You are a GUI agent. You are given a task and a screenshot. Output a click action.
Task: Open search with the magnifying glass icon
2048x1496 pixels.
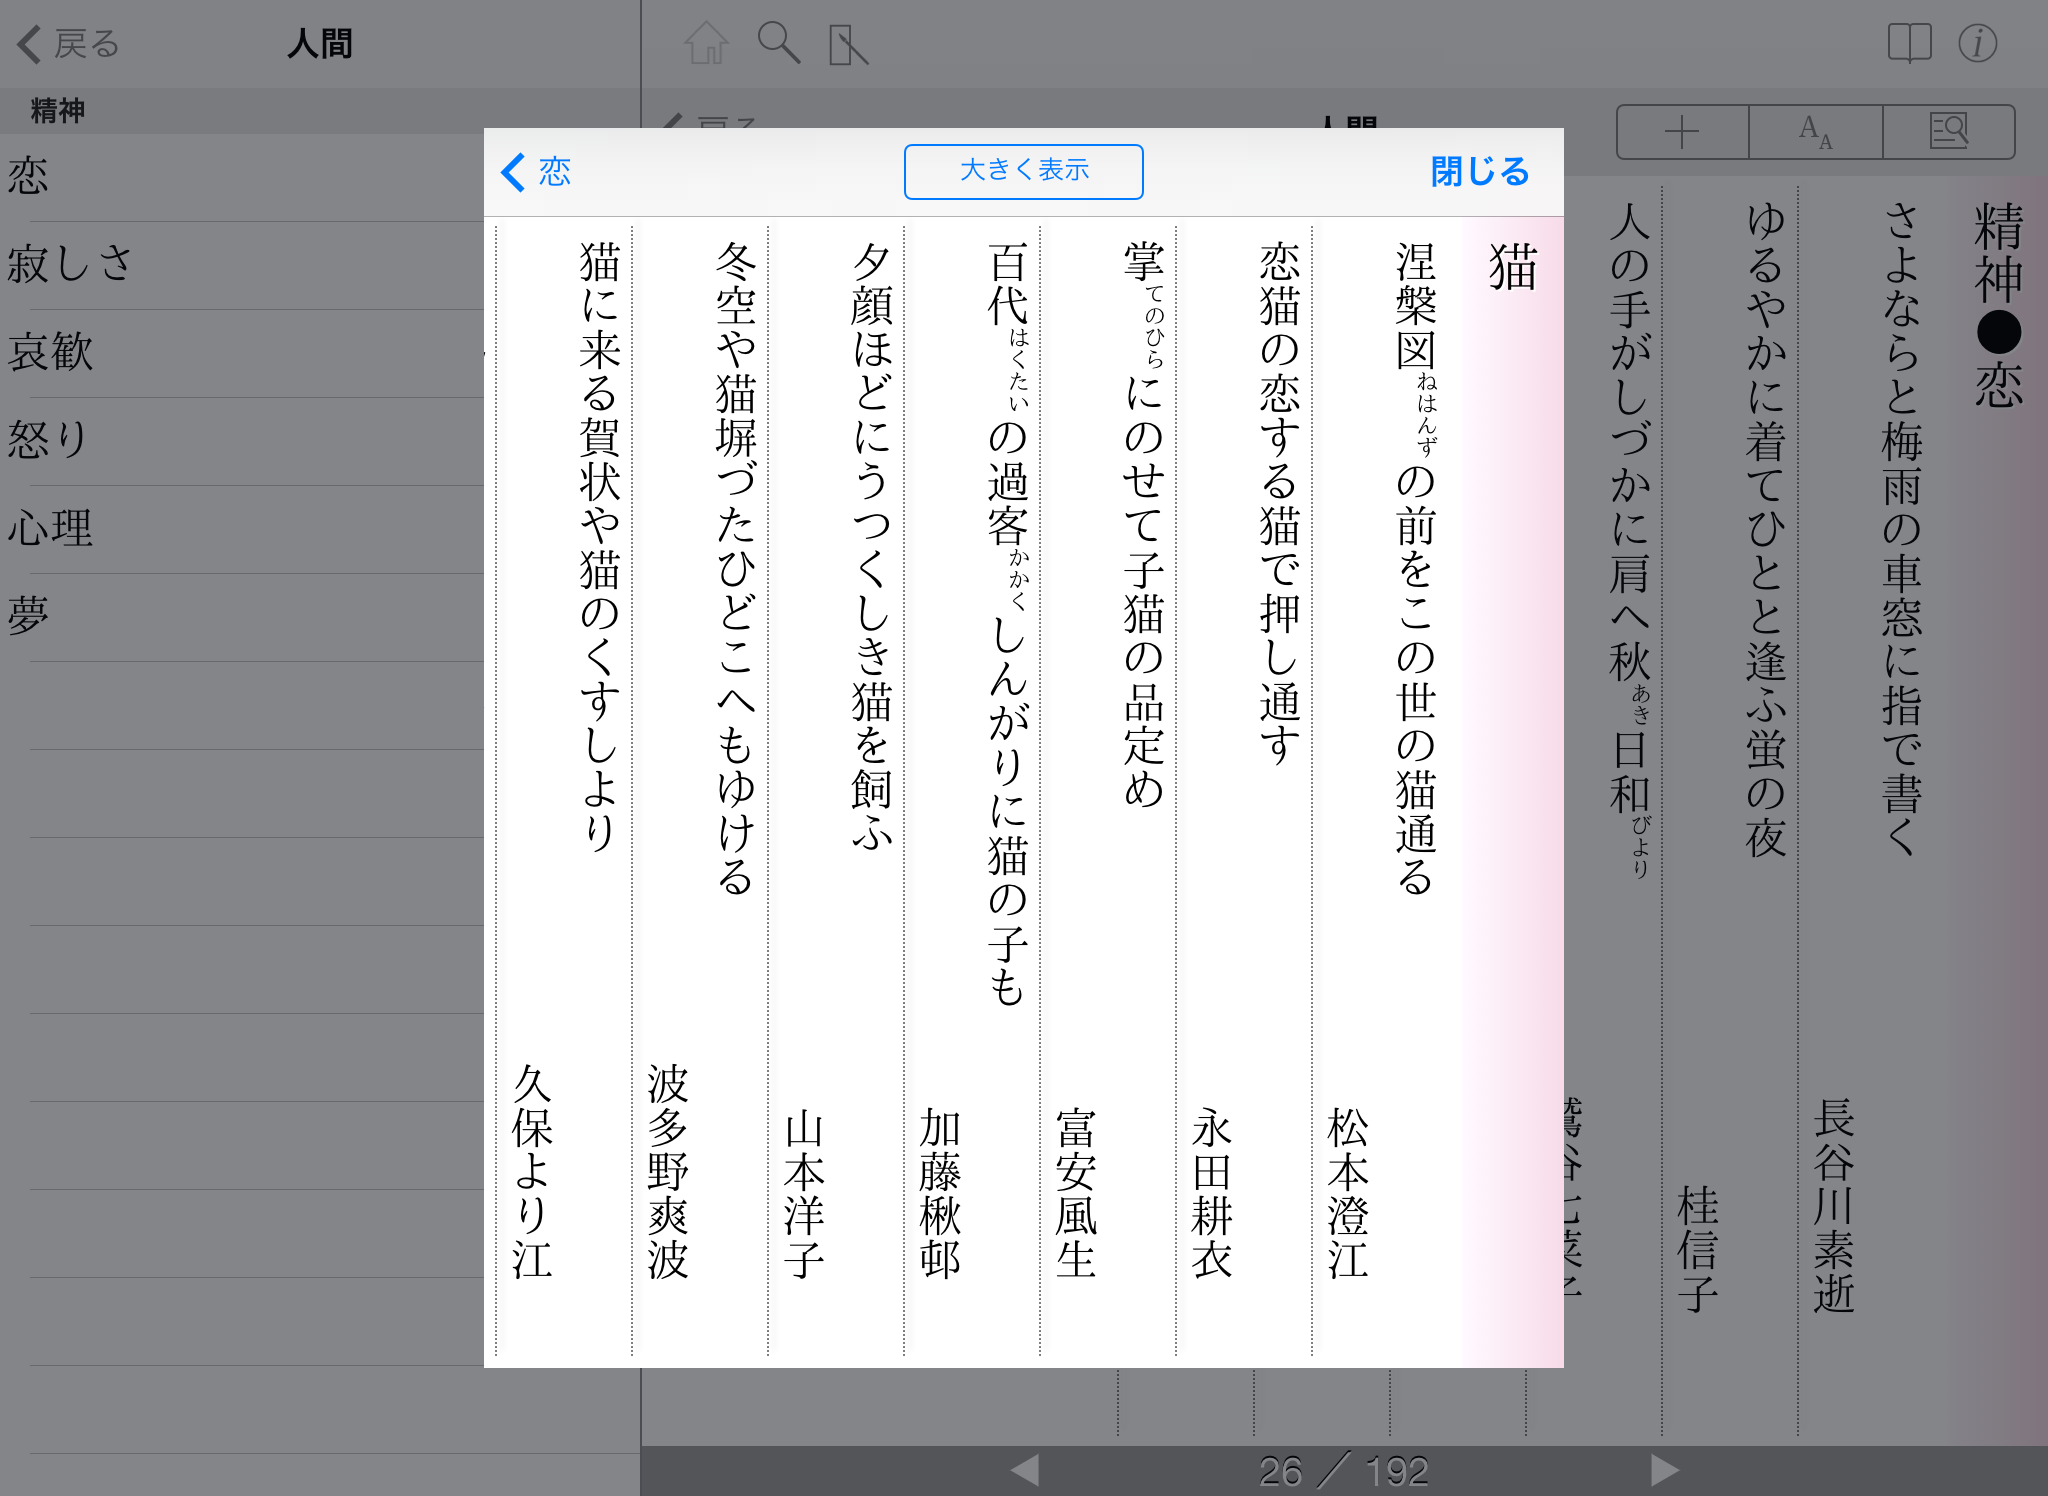778,44
